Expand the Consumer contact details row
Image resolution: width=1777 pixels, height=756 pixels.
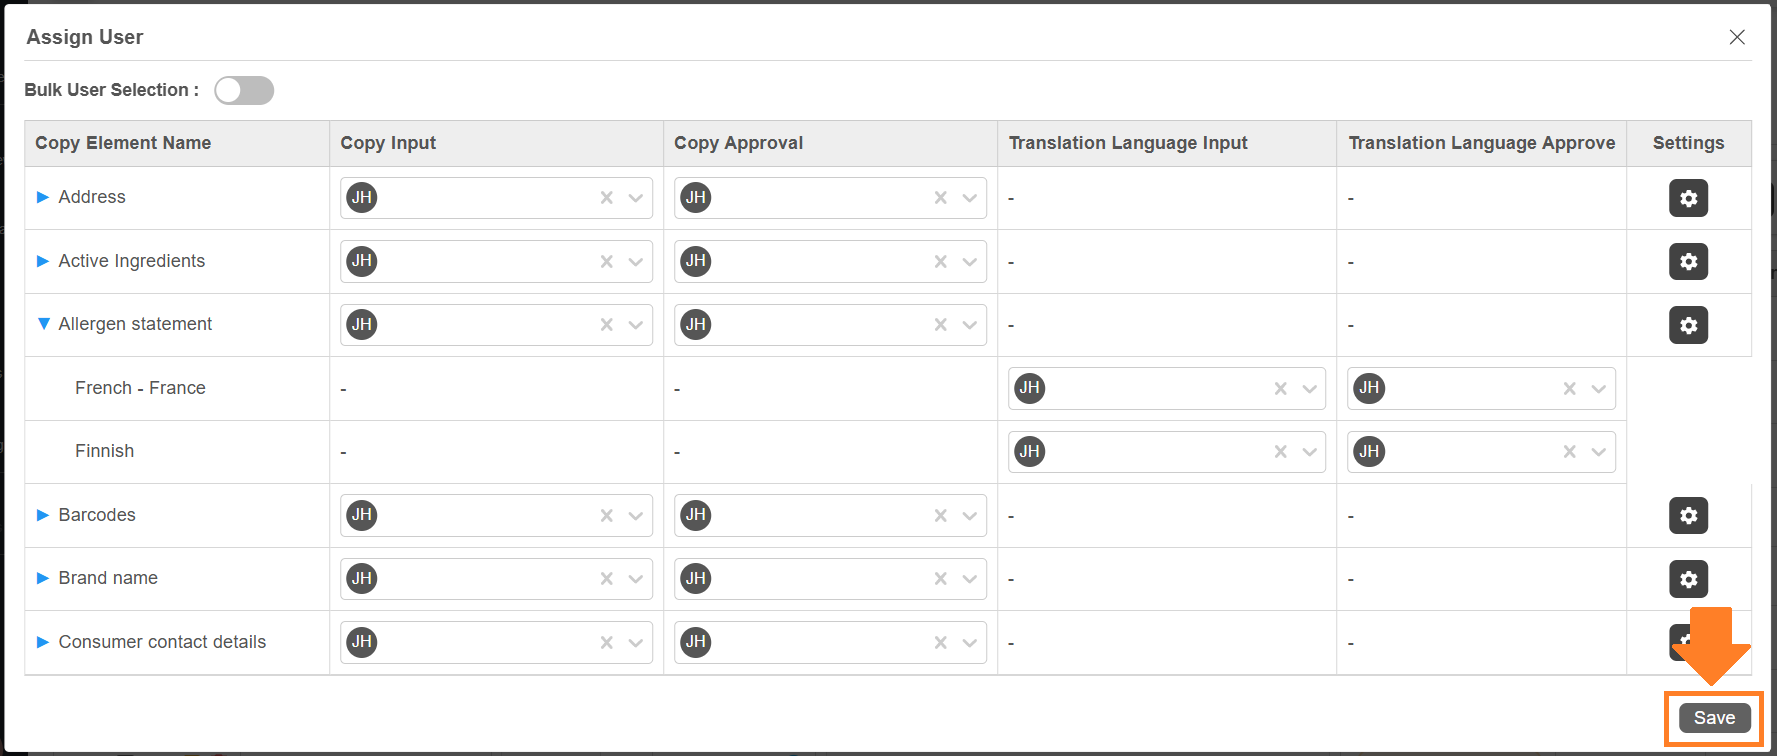click(43, 642)
